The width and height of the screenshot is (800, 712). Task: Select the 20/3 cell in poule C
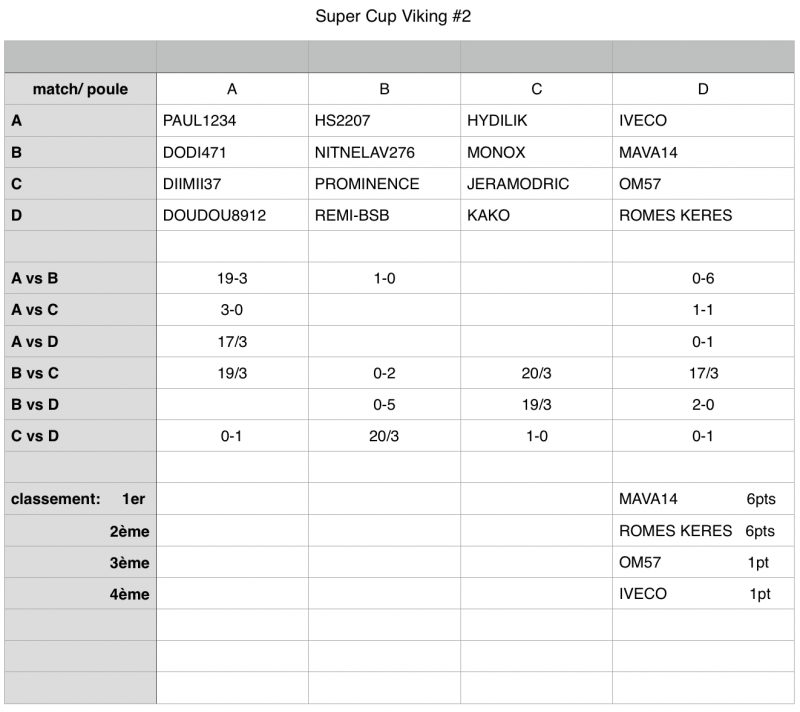pos(536,373)
